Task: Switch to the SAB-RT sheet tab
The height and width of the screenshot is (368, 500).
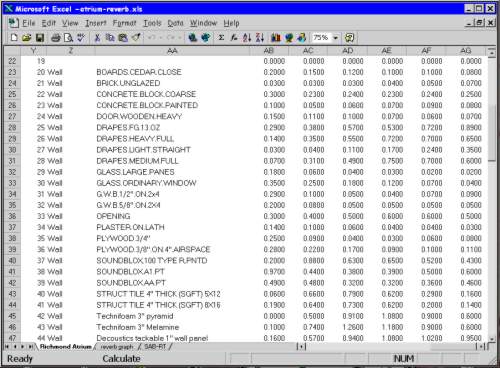Action: [155, 347]
